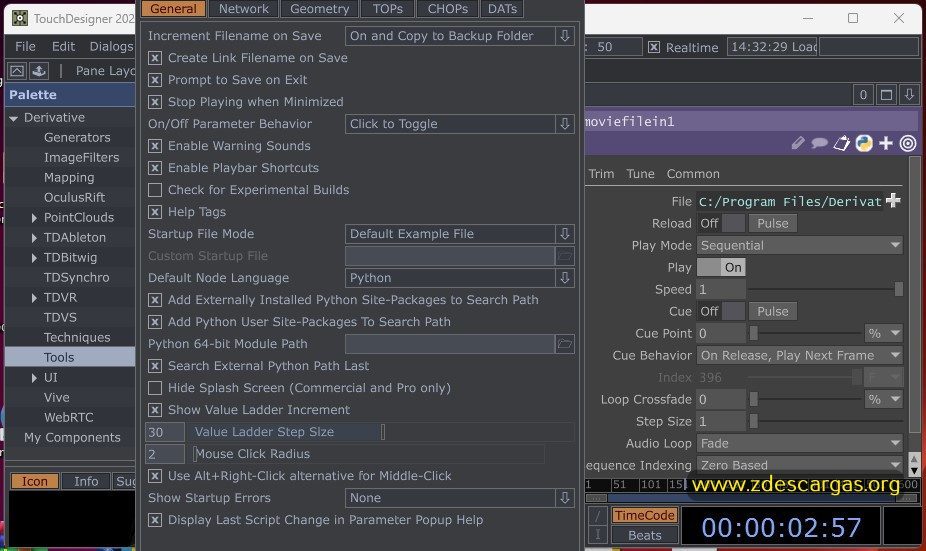Toggle Help Tags checkbox

(155, 212)
